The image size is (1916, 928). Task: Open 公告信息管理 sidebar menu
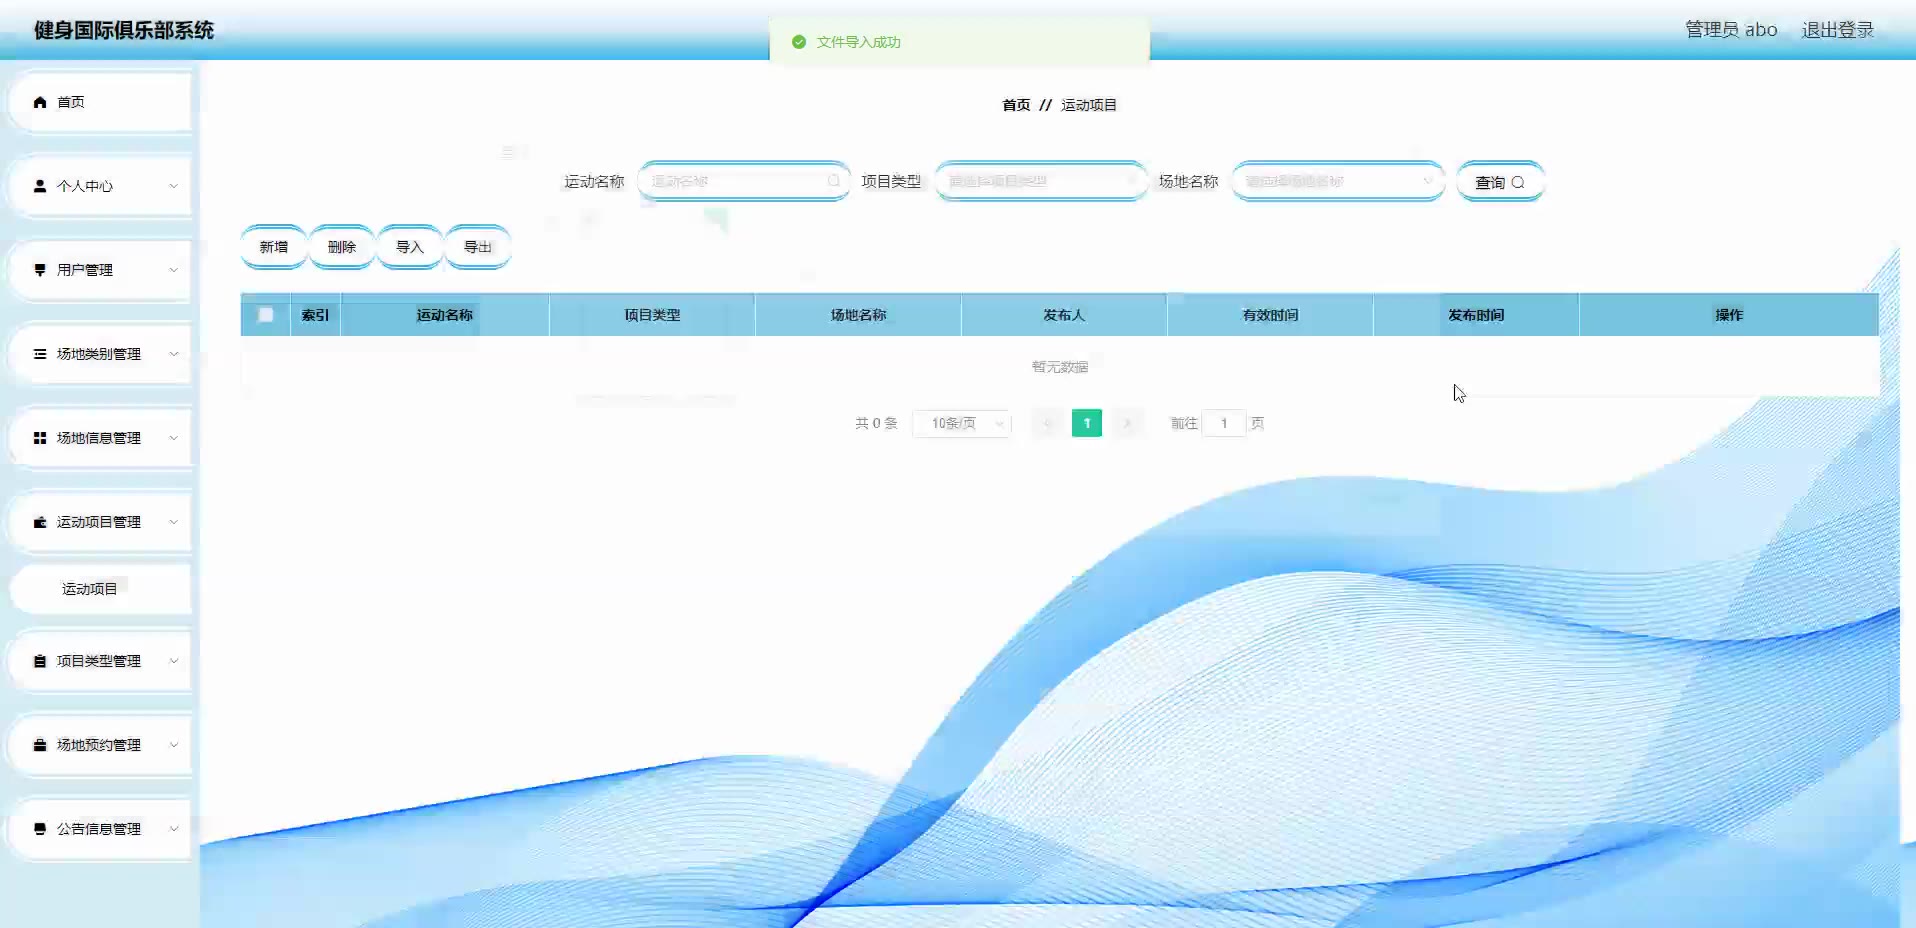click(x=100, y=829)
